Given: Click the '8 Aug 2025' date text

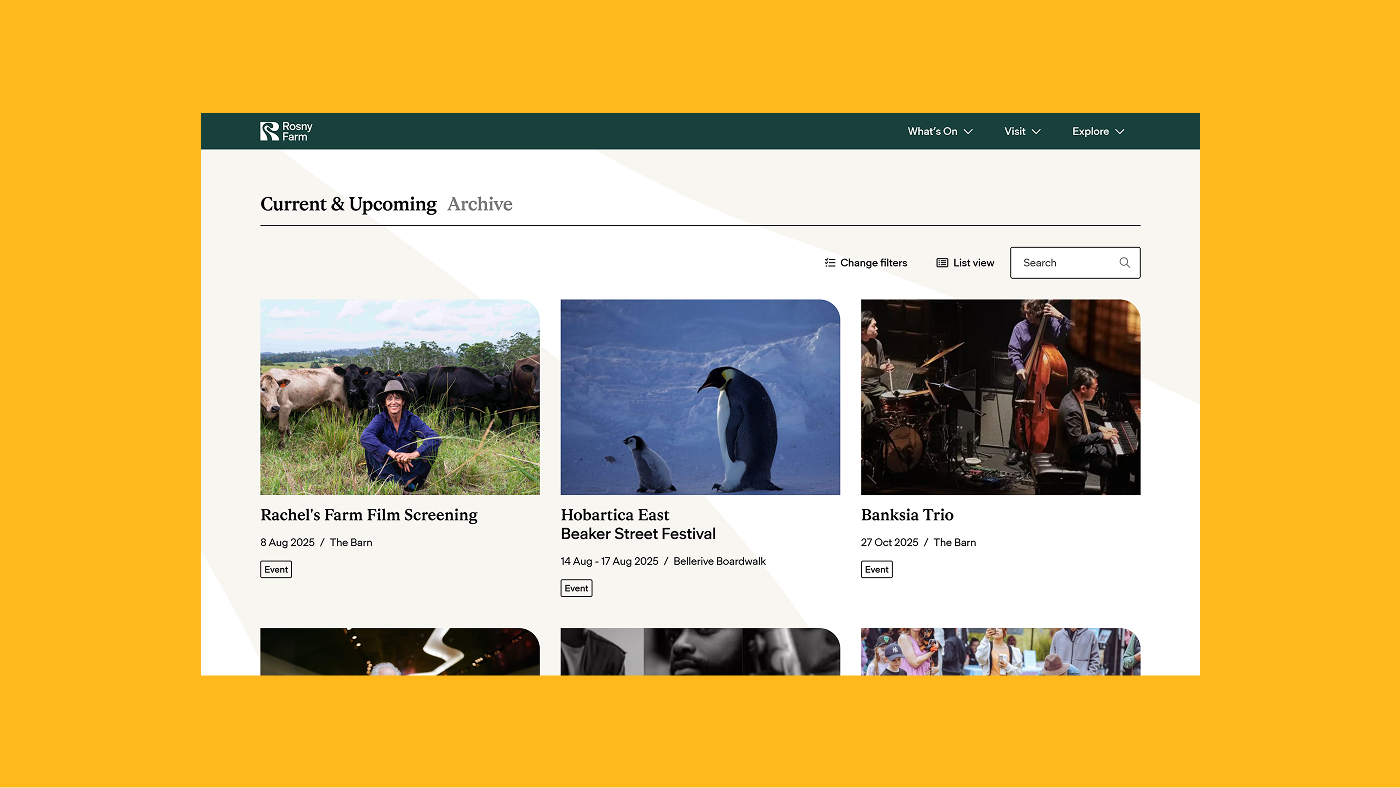Looking at the screenshot, I should 287,542.
